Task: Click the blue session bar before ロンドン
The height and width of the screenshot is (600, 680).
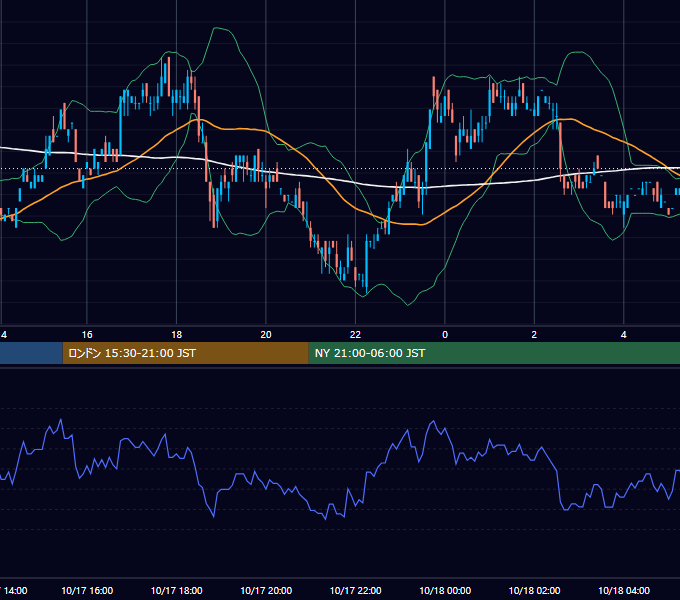Action: point(31,353)
